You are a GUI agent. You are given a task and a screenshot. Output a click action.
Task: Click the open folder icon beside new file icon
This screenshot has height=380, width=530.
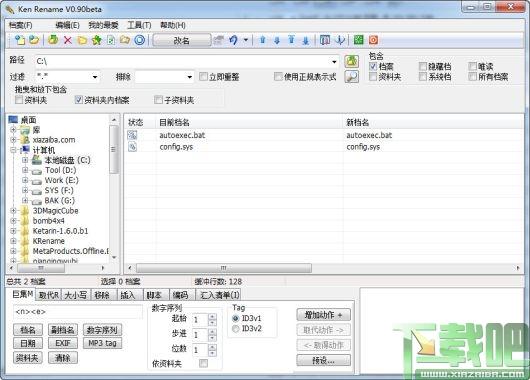[34, 40]
